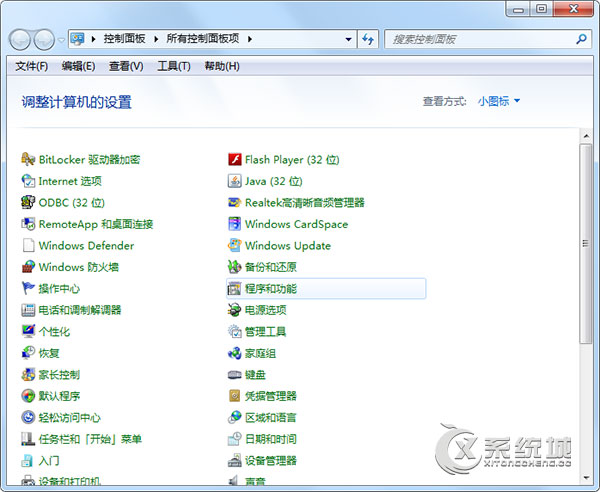Expand the root arrow before 控制面板
The height and width of the screenshot is (492, 600).
pos(93,39)
